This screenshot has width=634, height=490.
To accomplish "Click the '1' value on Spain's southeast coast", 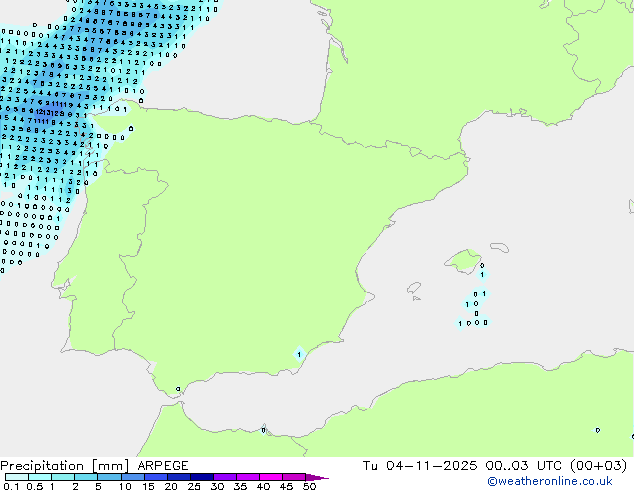I will tap(299, 355).
